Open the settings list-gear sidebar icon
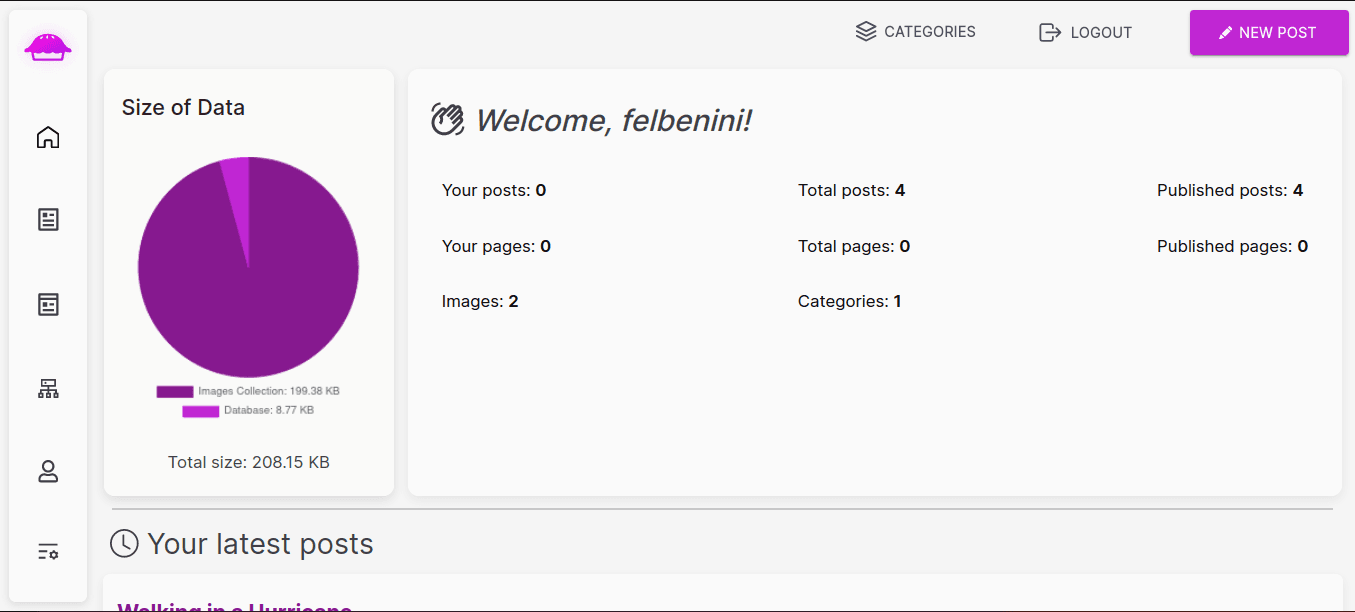1355x612 pixels. tap(48, 551)
